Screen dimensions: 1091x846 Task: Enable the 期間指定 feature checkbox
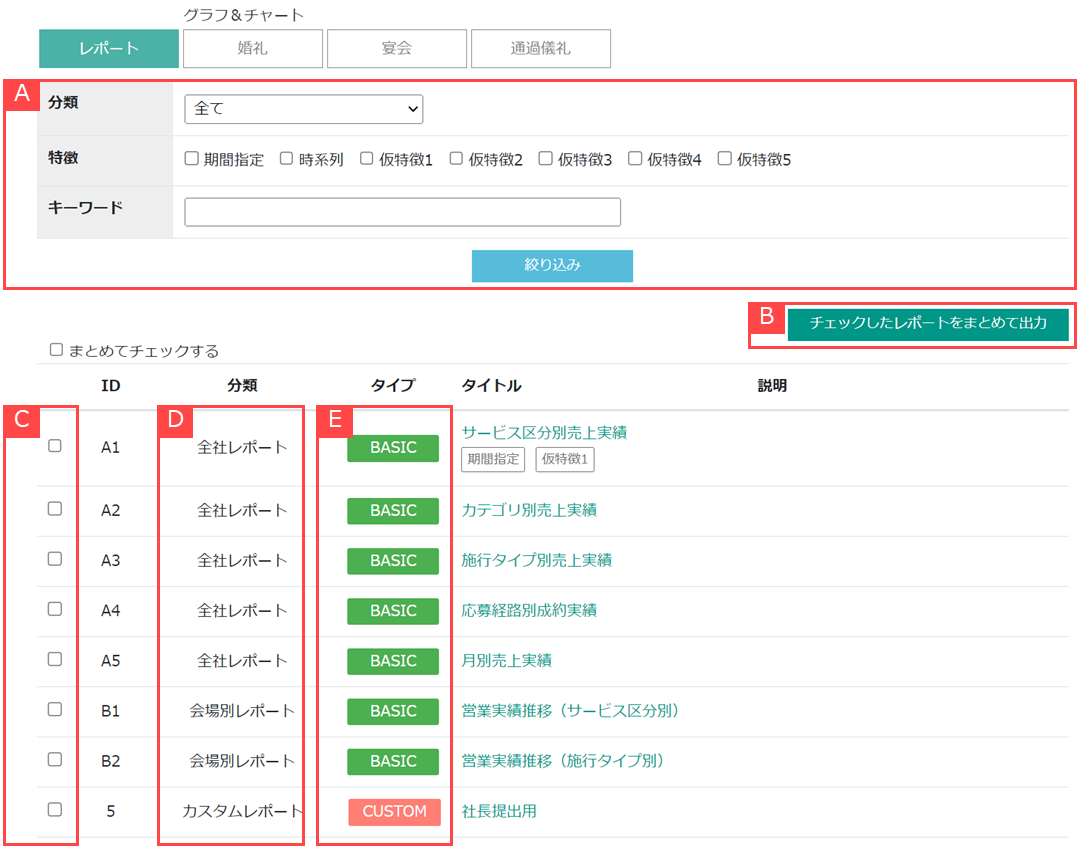[x=192, y=159]
